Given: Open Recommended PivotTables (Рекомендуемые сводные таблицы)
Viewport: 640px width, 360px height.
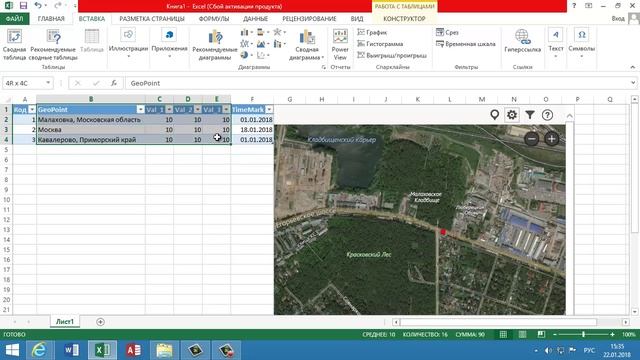Looking at the screenshot, I should 53,45.
